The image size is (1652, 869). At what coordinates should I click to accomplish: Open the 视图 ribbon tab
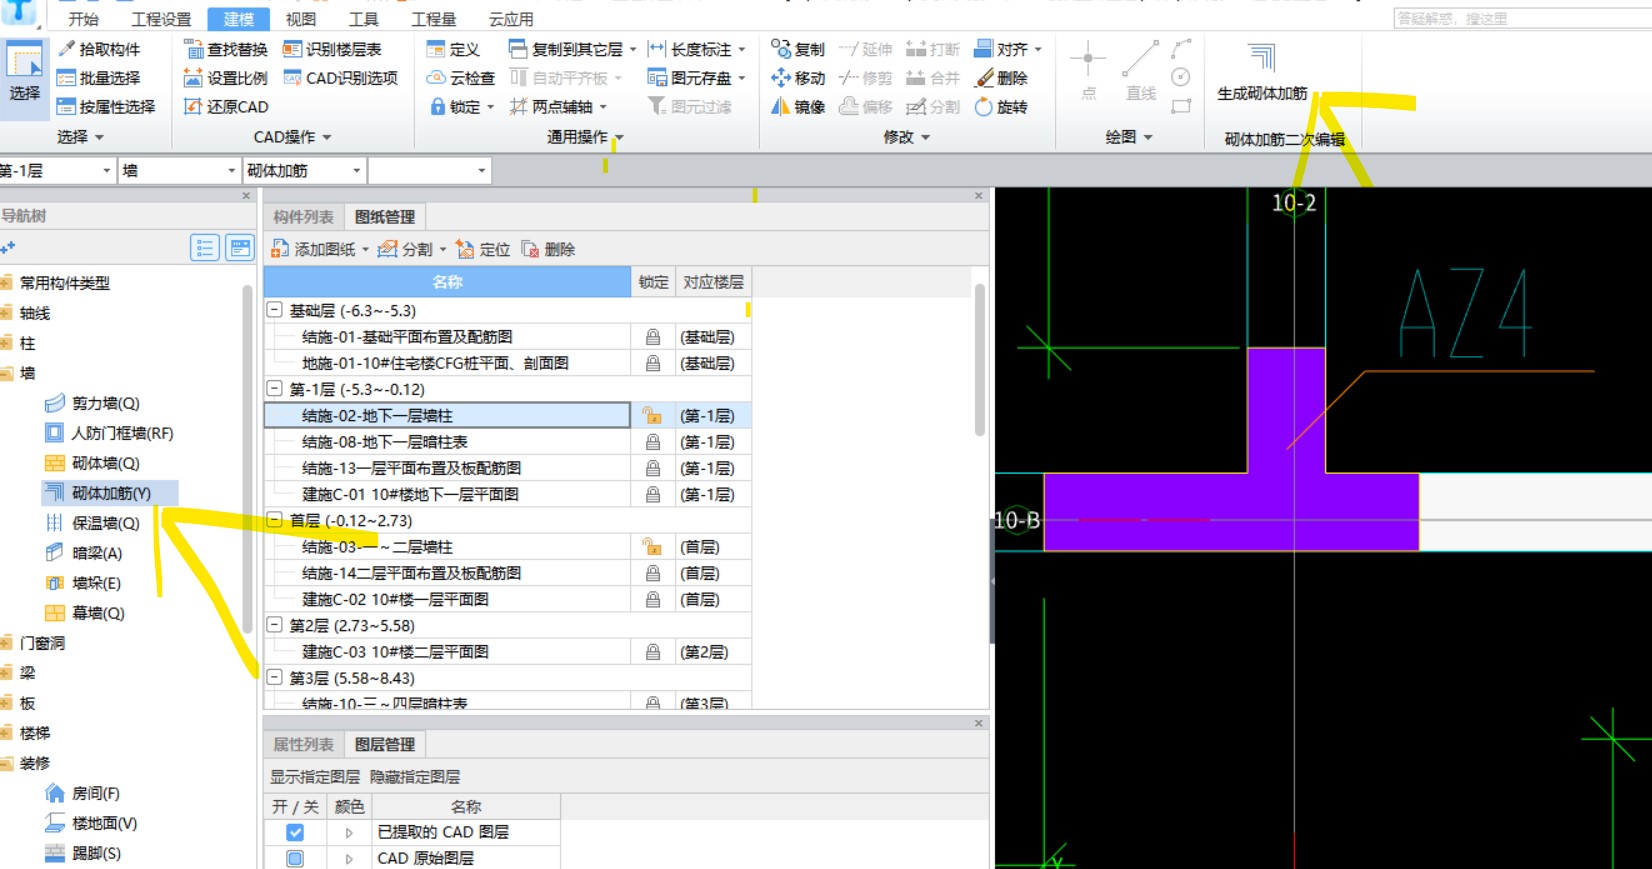tap(301, 19)
